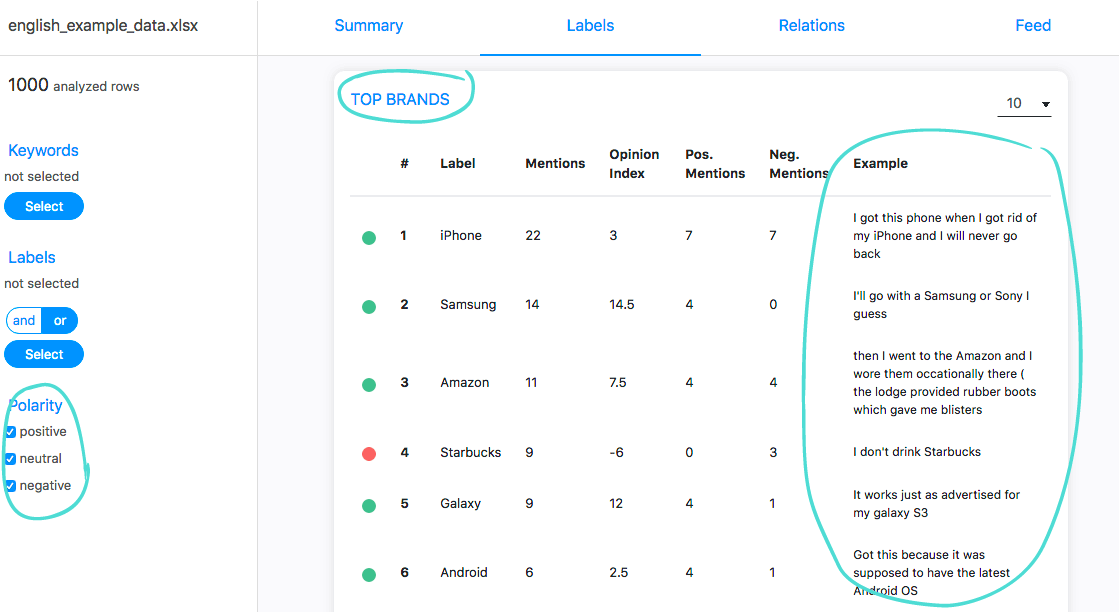Click Starbucks opinion index value -6

click(616, 452)
